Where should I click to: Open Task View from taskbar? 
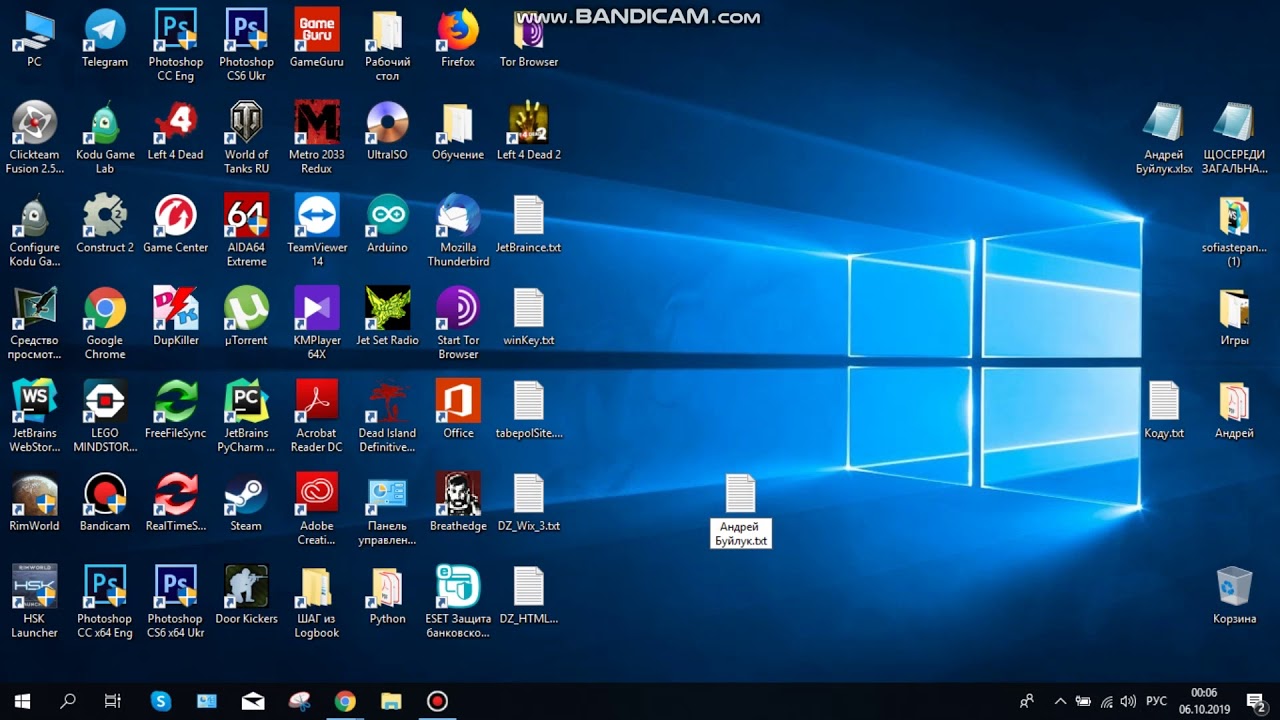[113, 701]
